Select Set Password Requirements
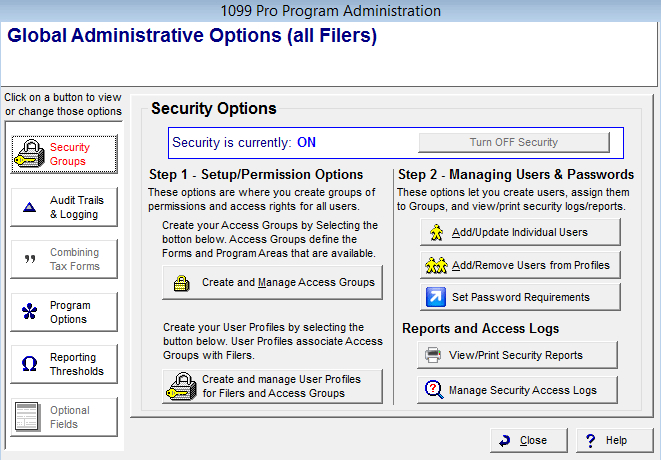The height and width of the screenshot is (460, 661). point(520,298)
